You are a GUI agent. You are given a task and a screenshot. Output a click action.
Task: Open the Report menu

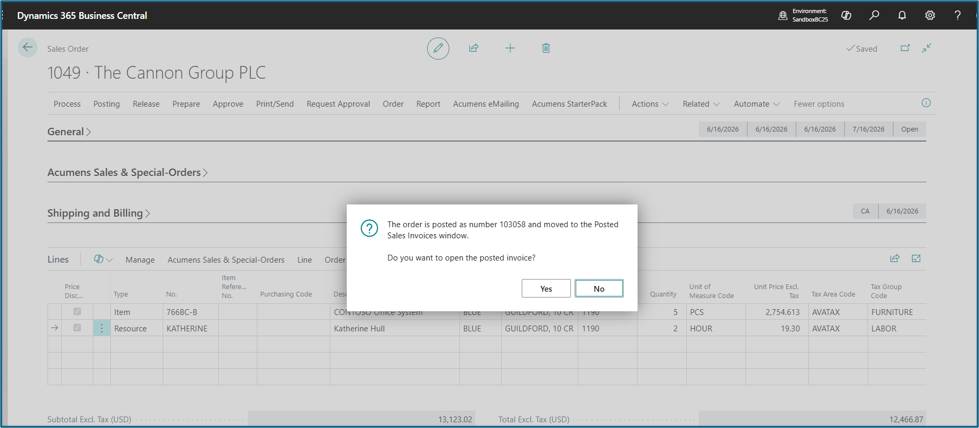[x=428, y=104]
